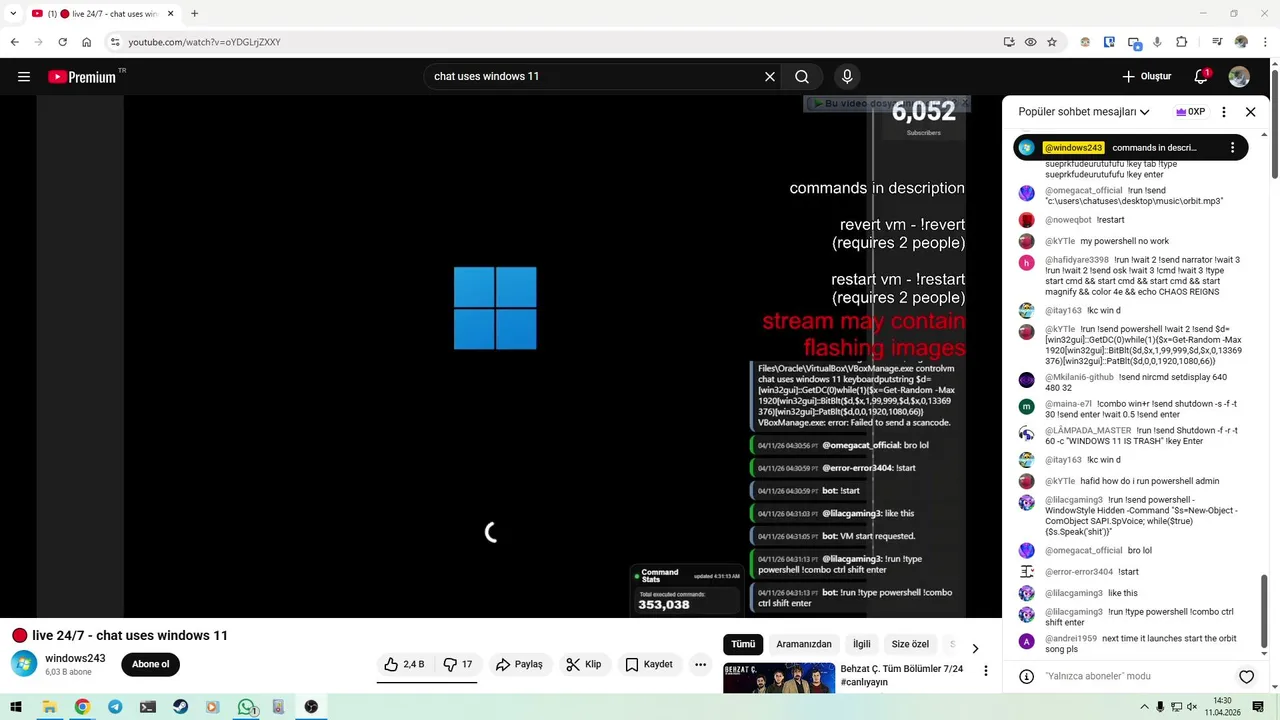Screen dimensions: 1280x720
Task: Subscribe using the Abone ol button
Action: [x=151, y=664]
